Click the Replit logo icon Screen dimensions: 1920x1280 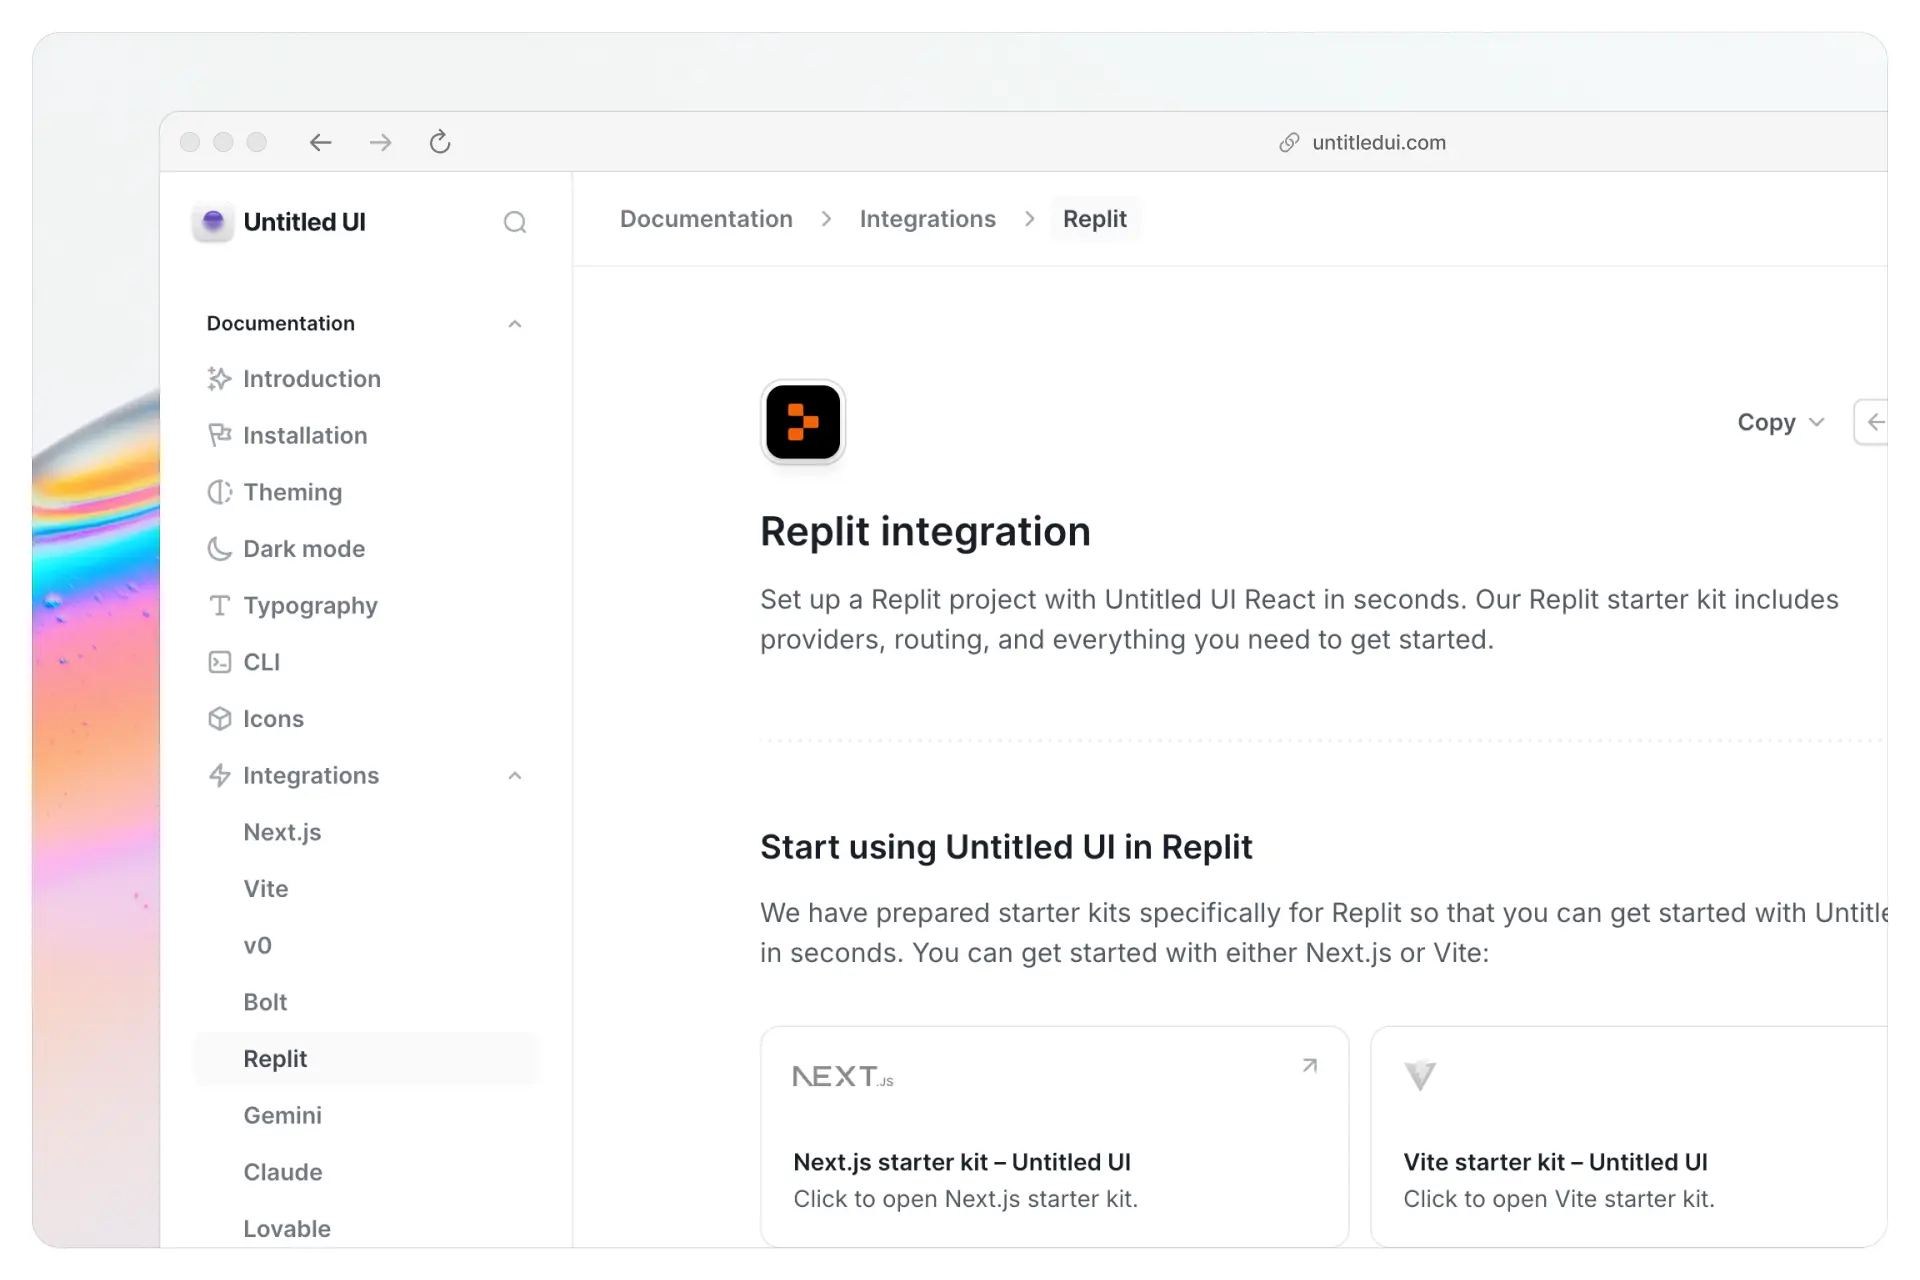(x=803, y=422)
